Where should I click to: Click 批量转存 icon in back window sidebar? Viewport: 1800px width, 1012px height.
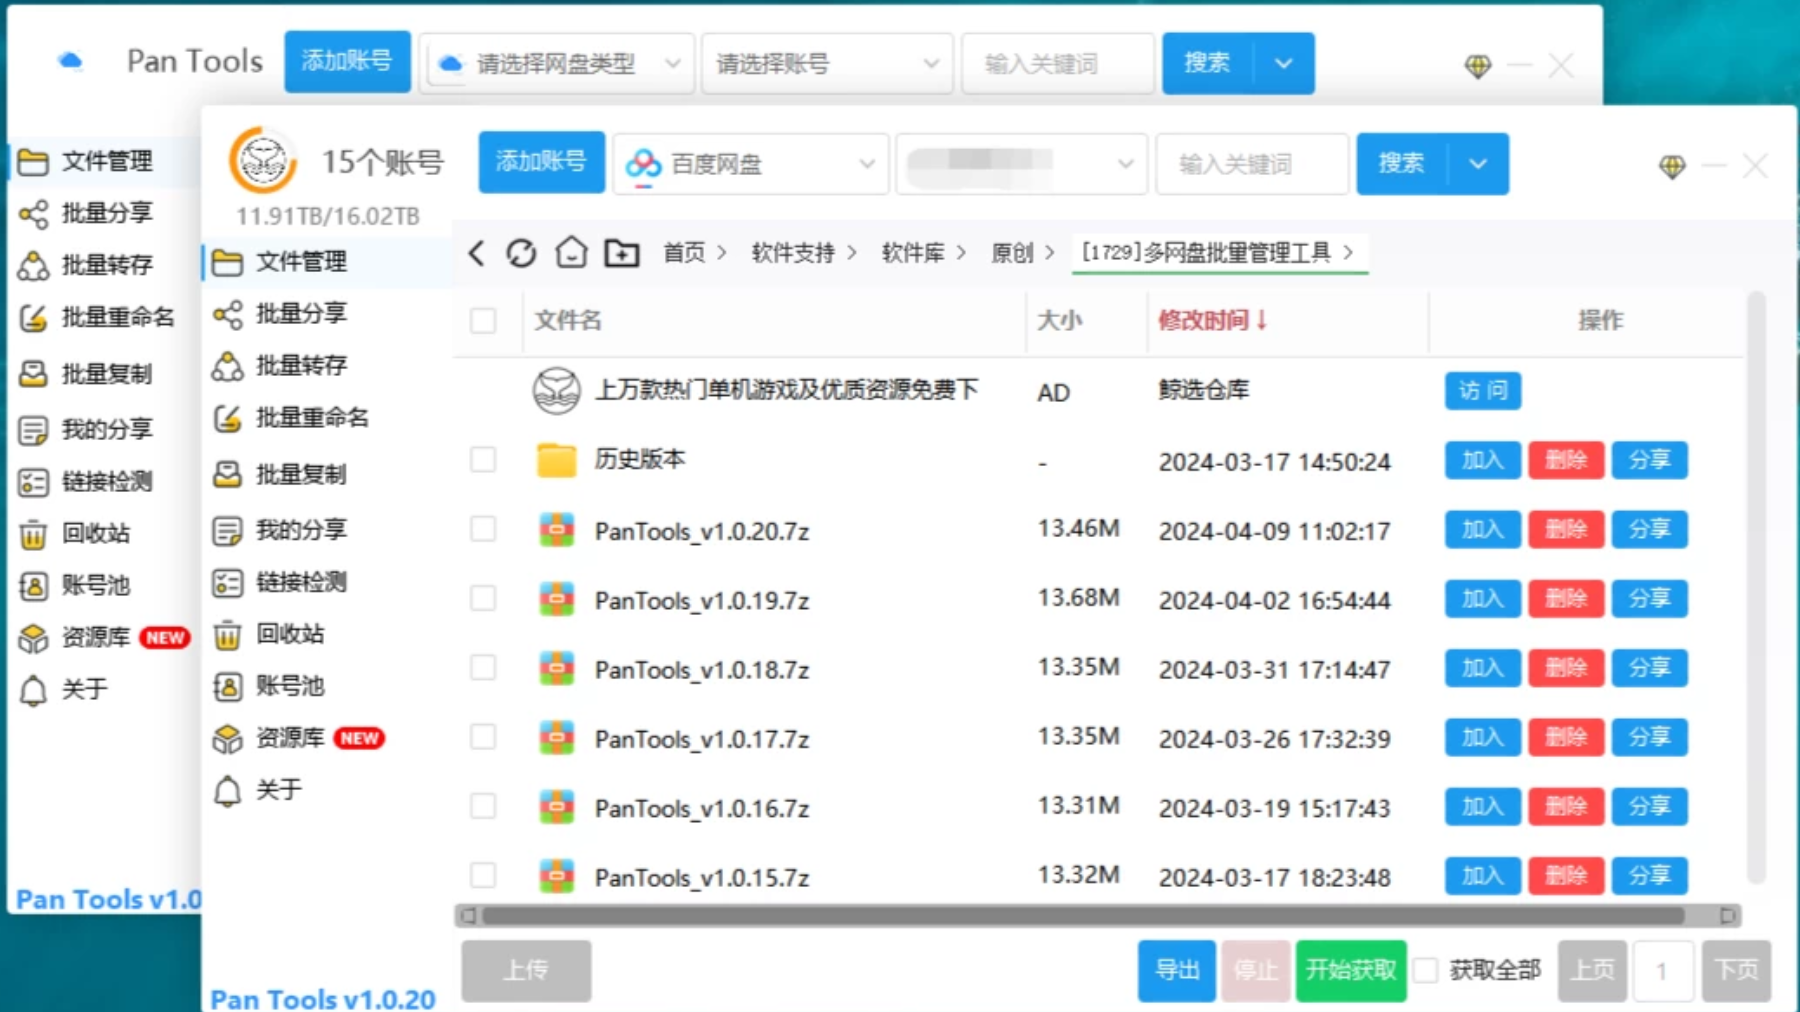[x=33, y=265]
